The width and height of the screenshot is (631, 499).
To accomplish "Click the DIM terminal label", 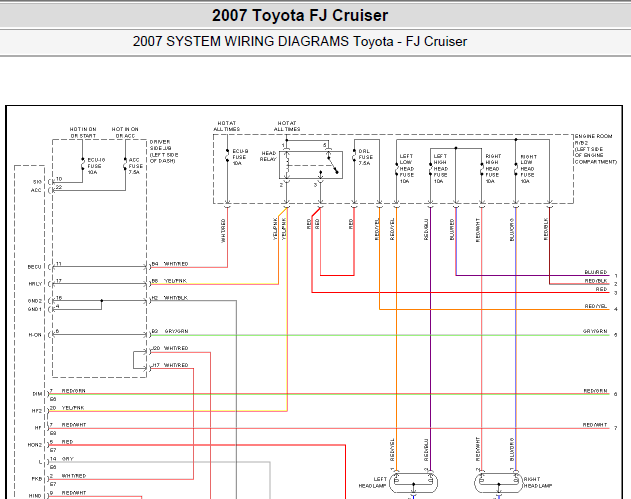I will [x=37, y=394].
